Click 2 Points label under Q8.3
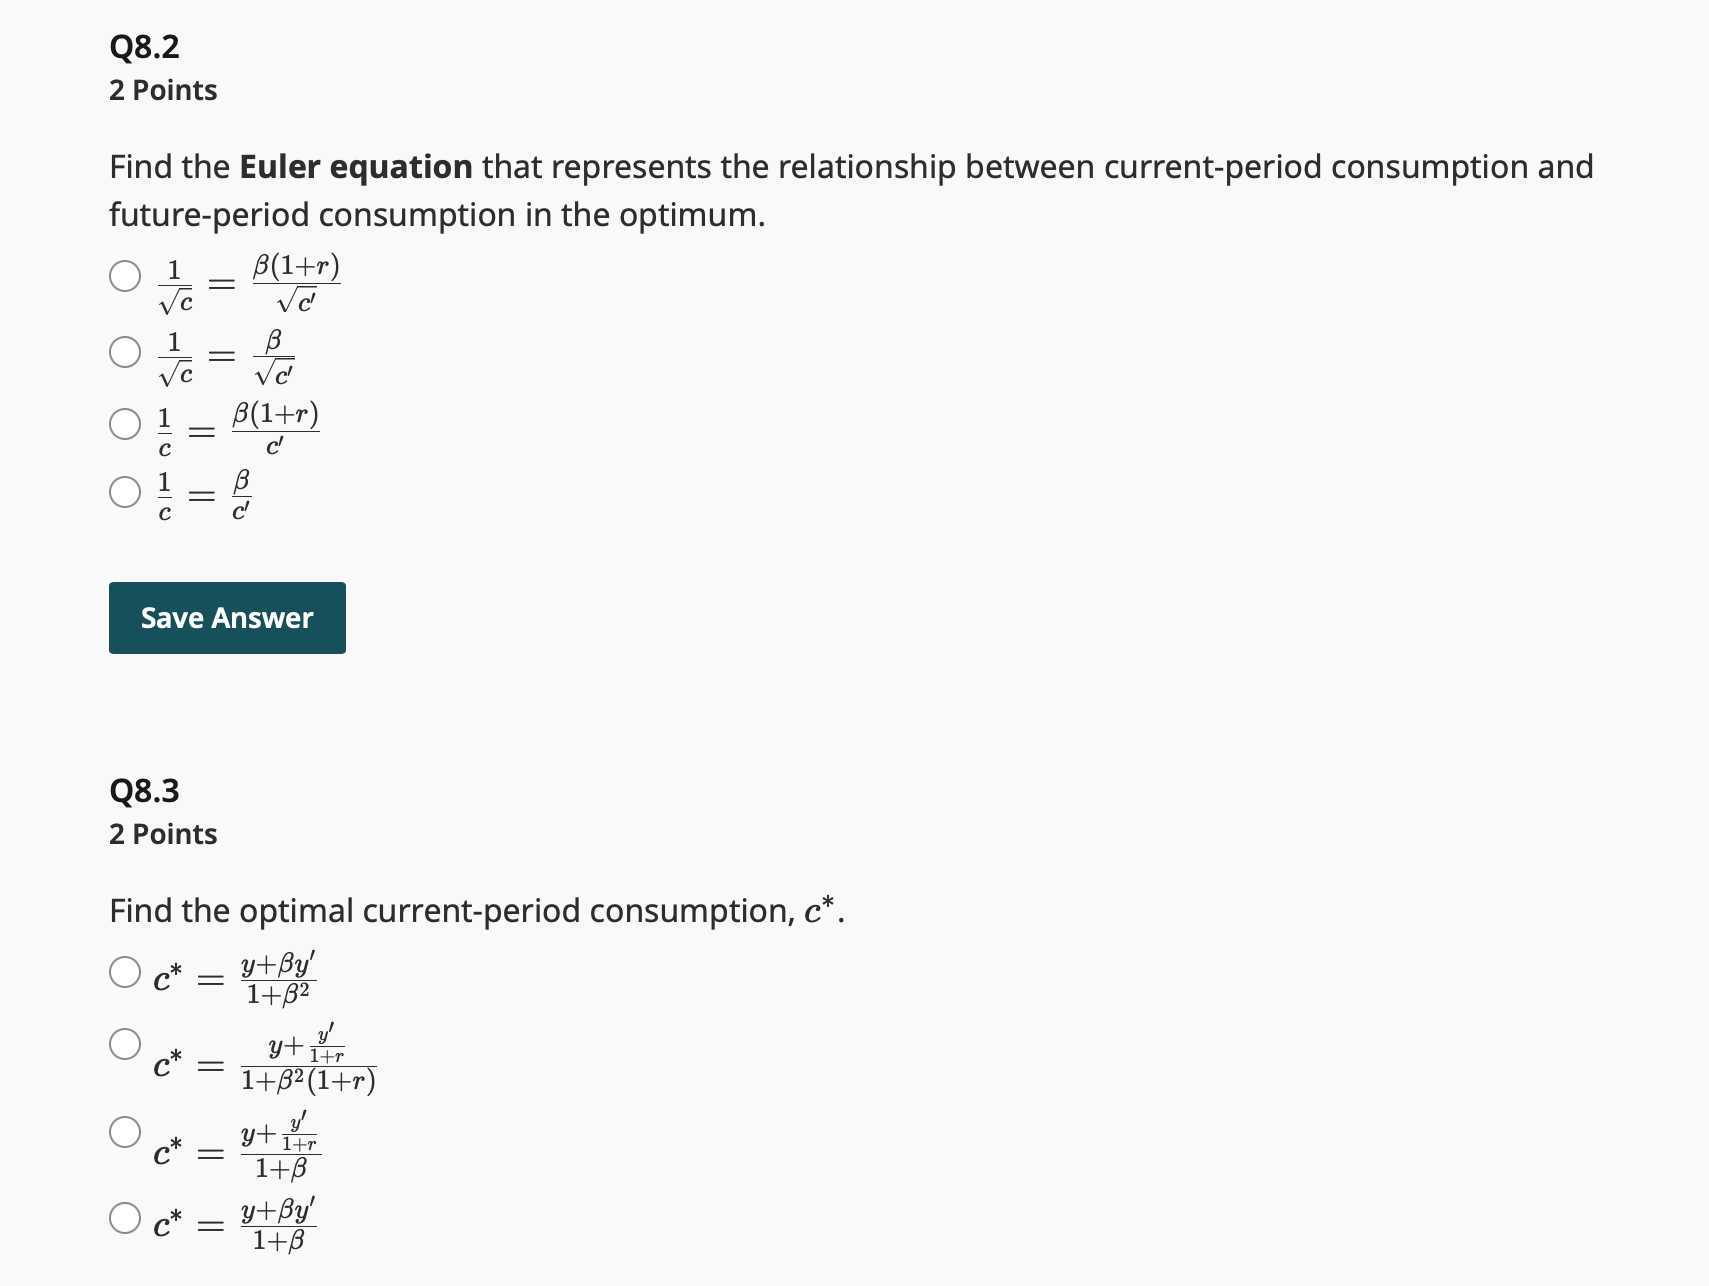Viewport: 1709px width, 1286px height. click(163, 834)
